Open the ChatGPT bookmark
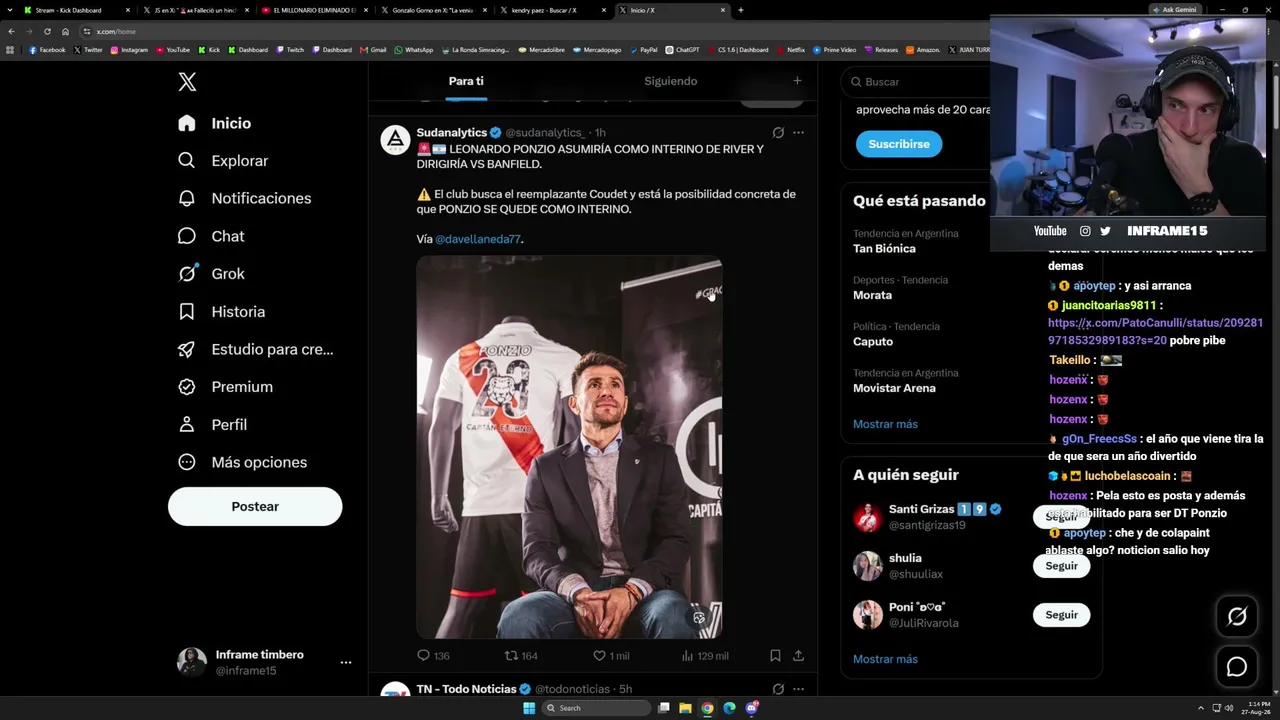This screenshot has height=720, width=1280. [x=683, y=50]
